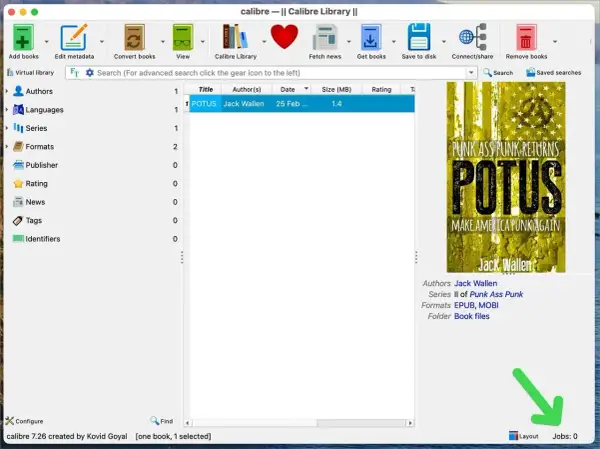Screen dimensions: 600x449
Task: Toggle full text search icon in search bar
Action: [75, 73]
